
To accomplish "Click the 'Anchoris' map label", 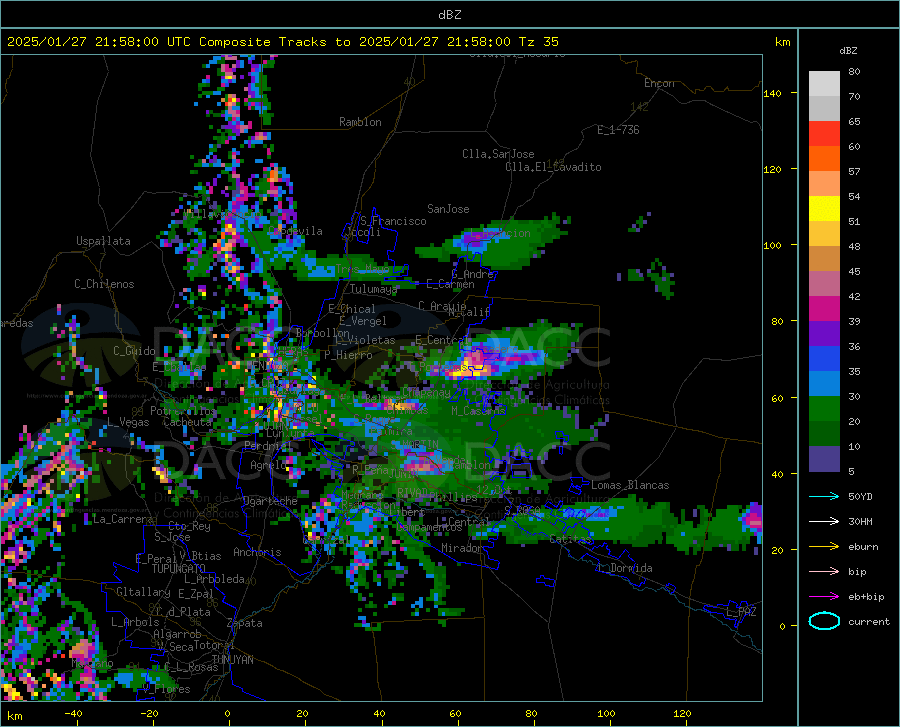I will pyautogui.click(x=257, y=552).
